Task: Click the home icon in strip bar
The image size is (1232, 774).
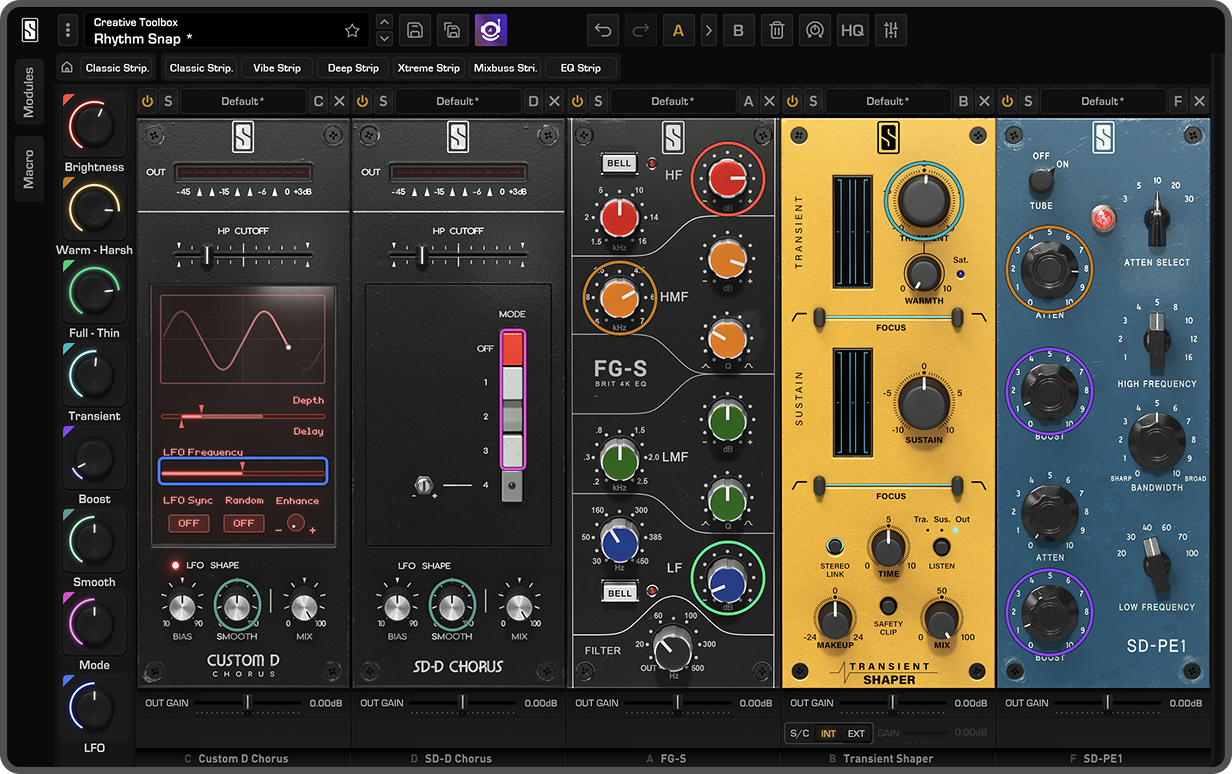Action: 67,68
